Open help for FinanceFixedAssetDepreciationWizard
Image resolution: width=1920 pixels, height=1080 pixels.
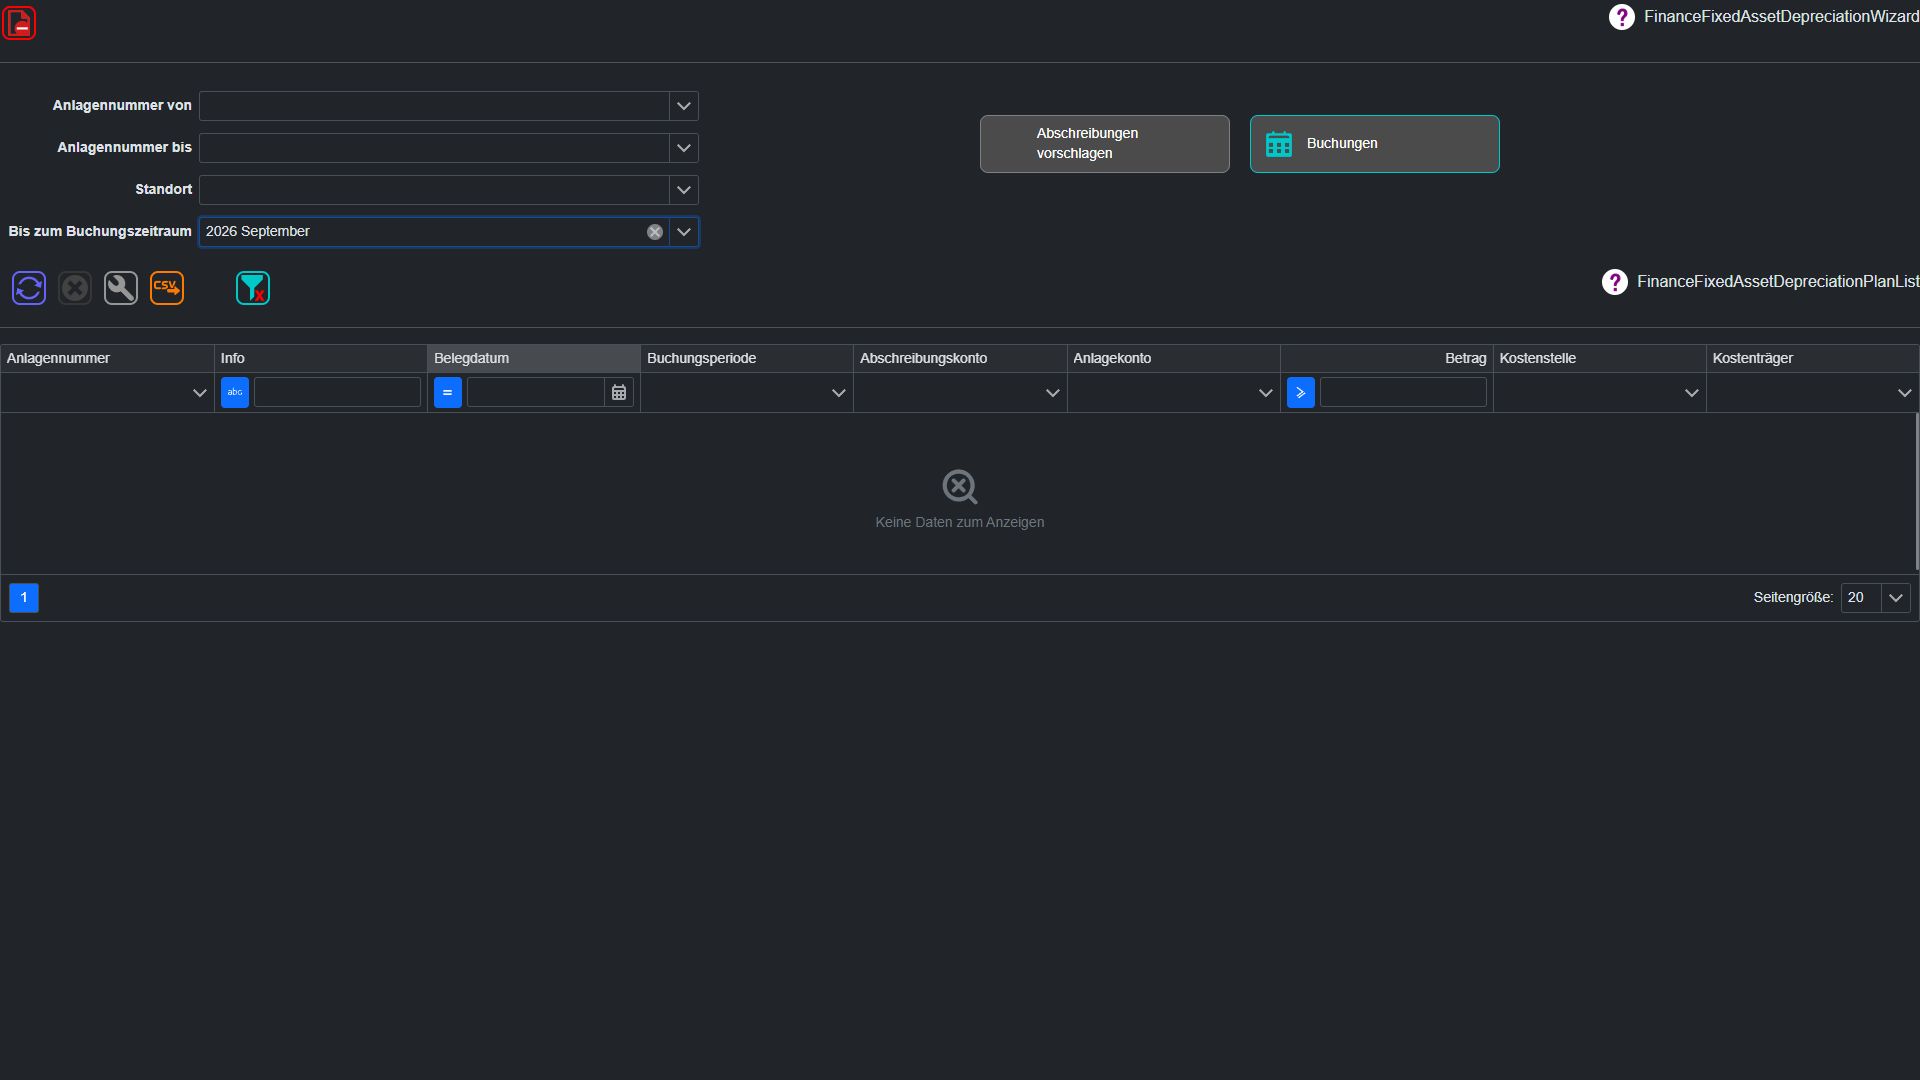click(1621, 17)
